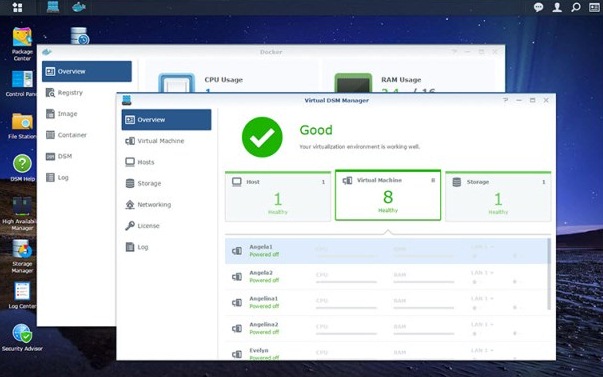Open the search magnifier in the taskbar
This screenshot has width=603, height=377.
[575, 7]
